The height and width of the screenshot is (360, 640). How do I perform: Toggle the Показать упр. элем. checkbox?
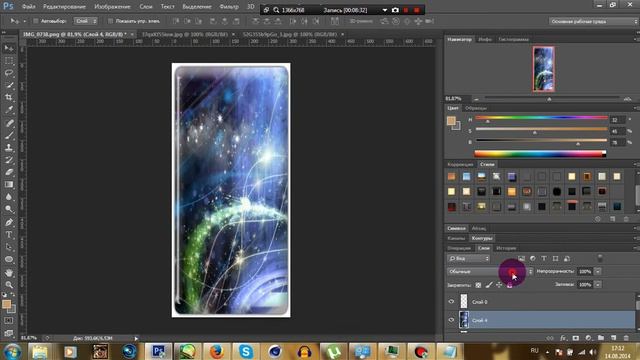tap(110, 21)
